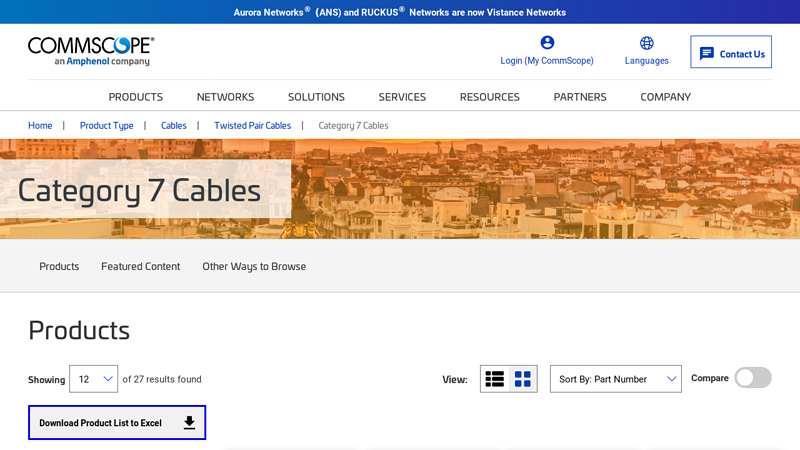Click the Twisted Pair Cables breadcrumb

(253, 126)
